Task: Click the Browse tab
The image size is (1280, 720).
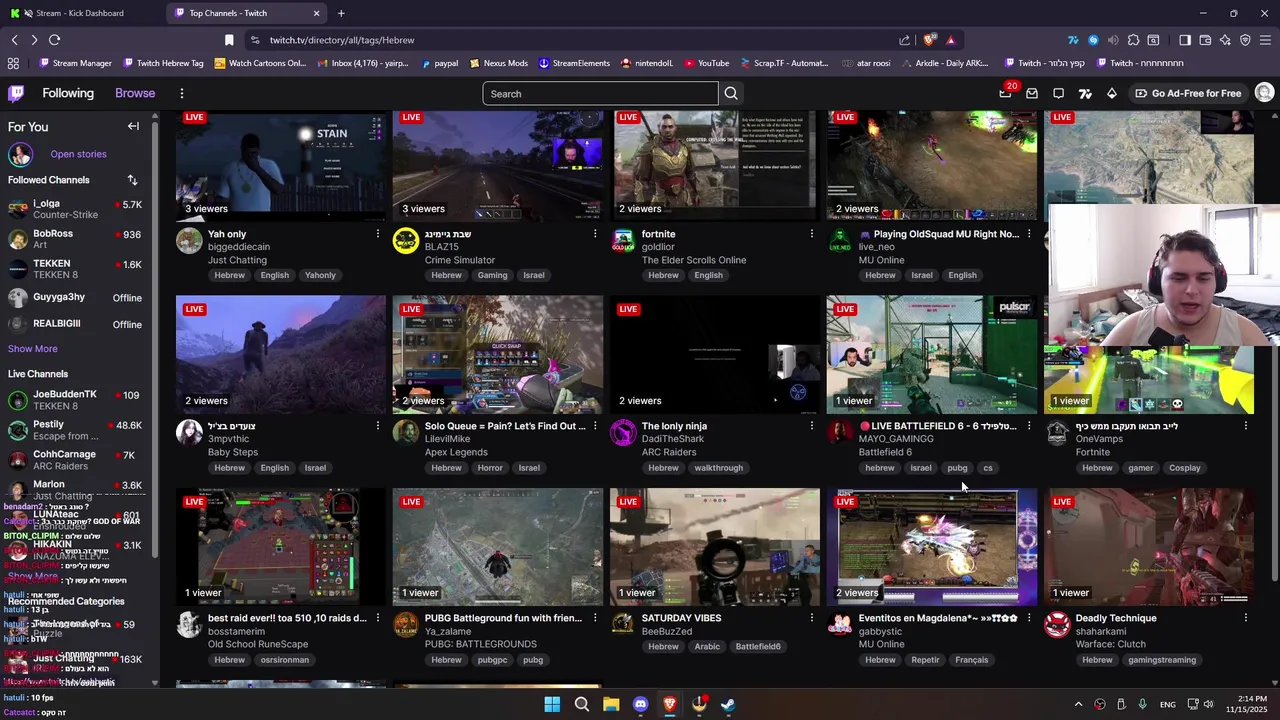Action: coord(135,93)
